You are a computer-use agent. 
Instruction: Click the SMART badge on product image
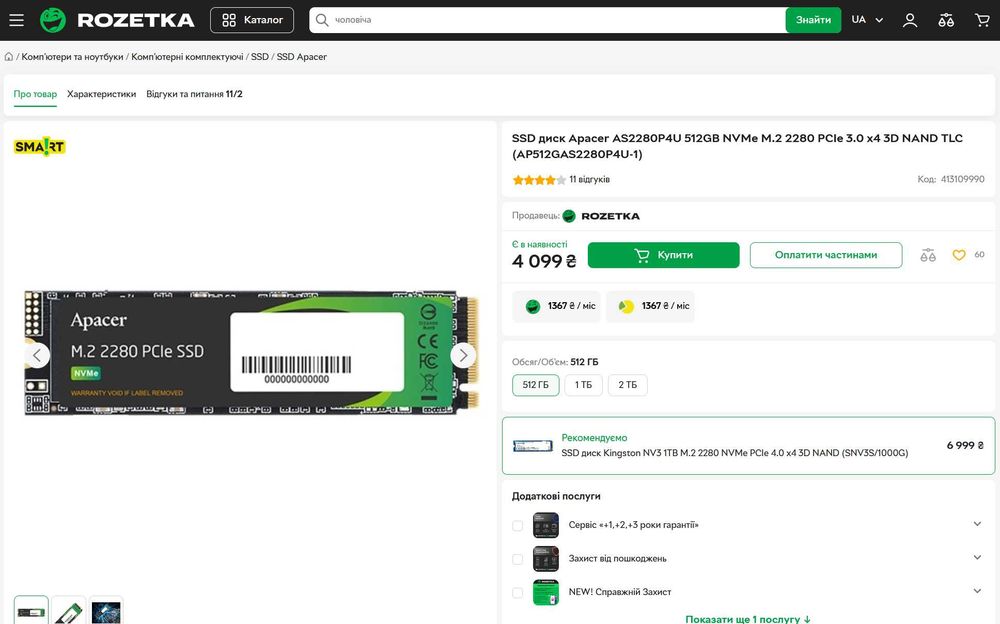(40, 147)
